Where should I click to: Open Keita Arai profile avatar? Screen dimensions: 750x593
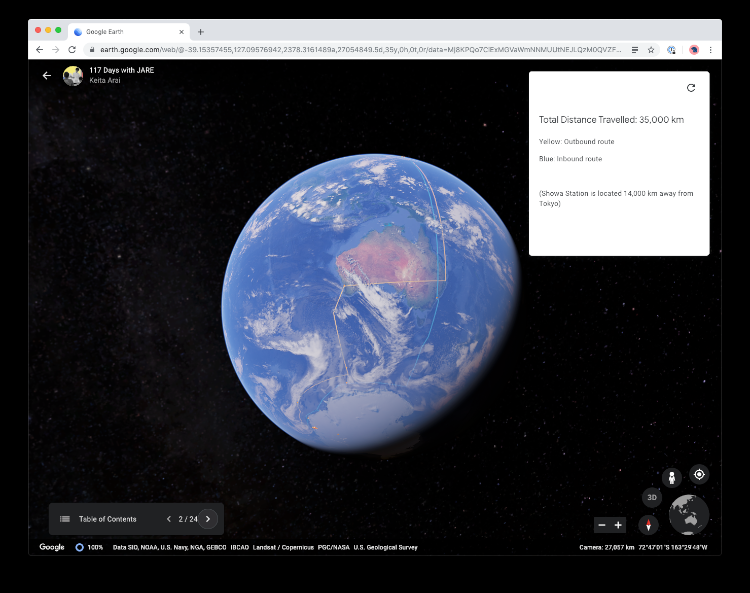(x=73, y=76)
